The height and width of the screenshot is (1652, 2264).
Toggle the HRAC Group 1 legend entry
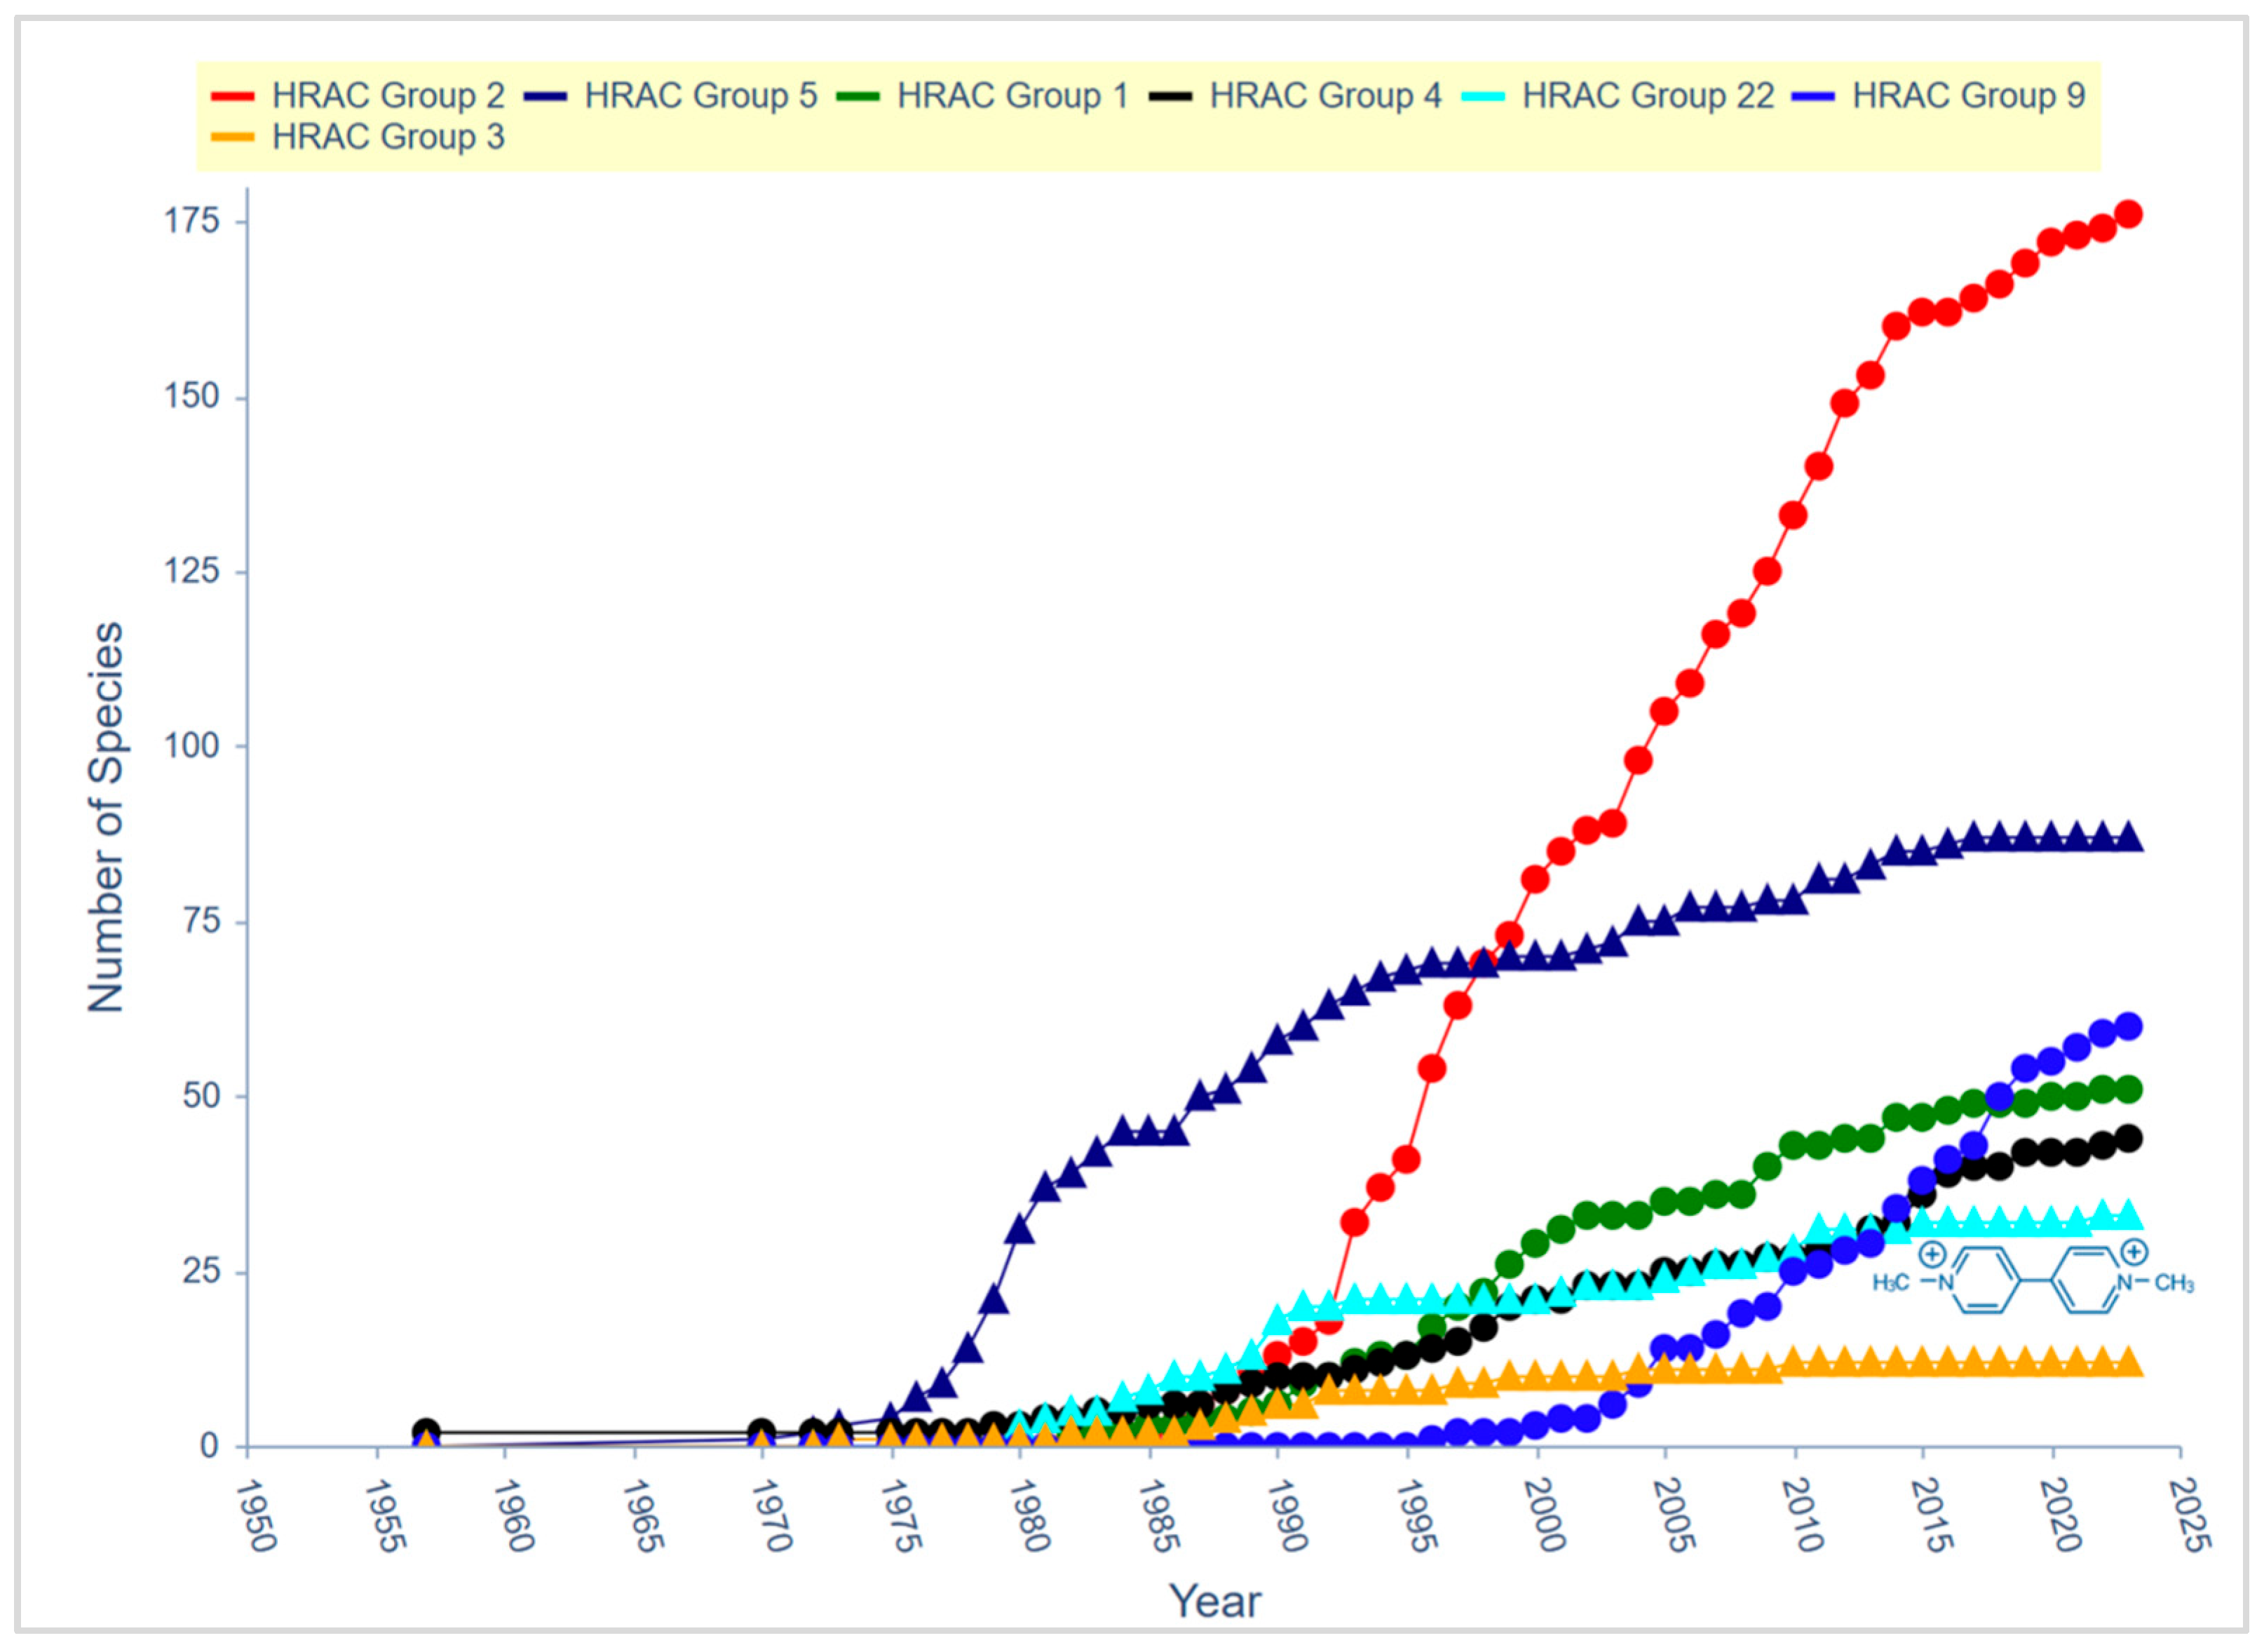pos(983,96)
